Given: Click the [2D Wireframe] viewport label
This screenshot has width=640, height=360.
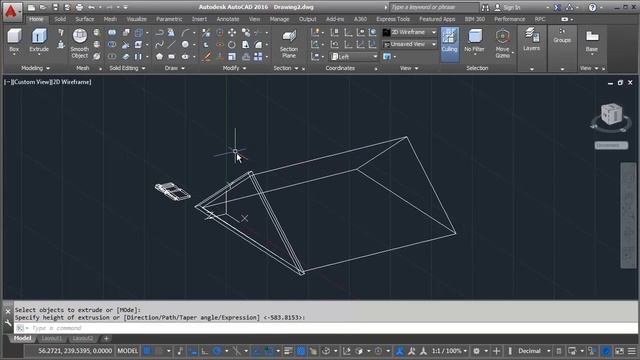Looking at the screenshot, I should pos(71,82).
